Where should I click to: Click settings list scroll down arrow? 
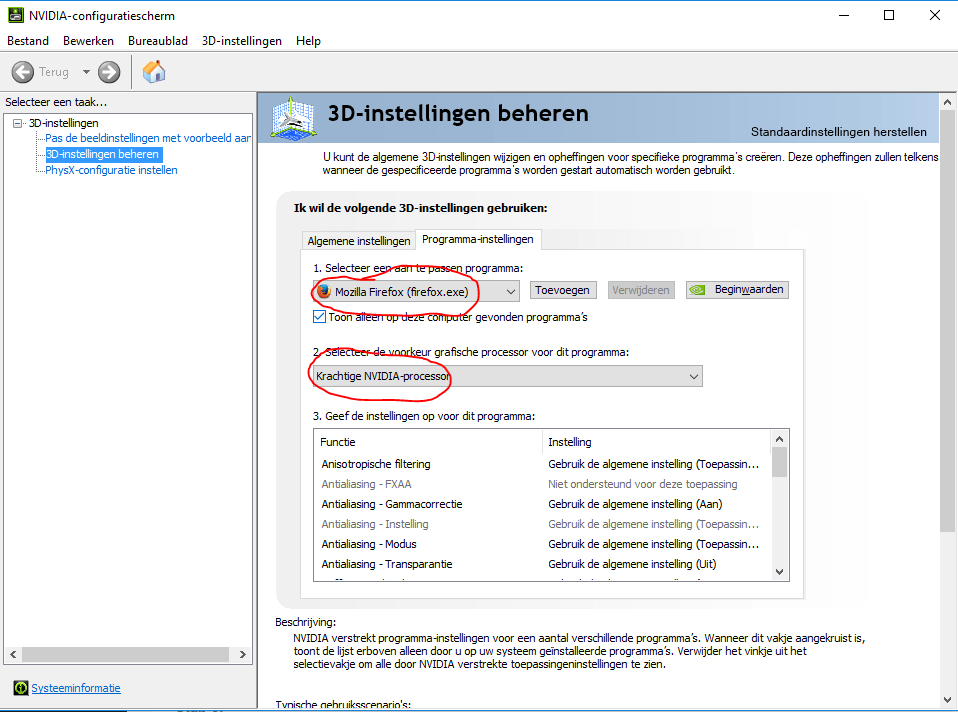click(x=779, y=572)
